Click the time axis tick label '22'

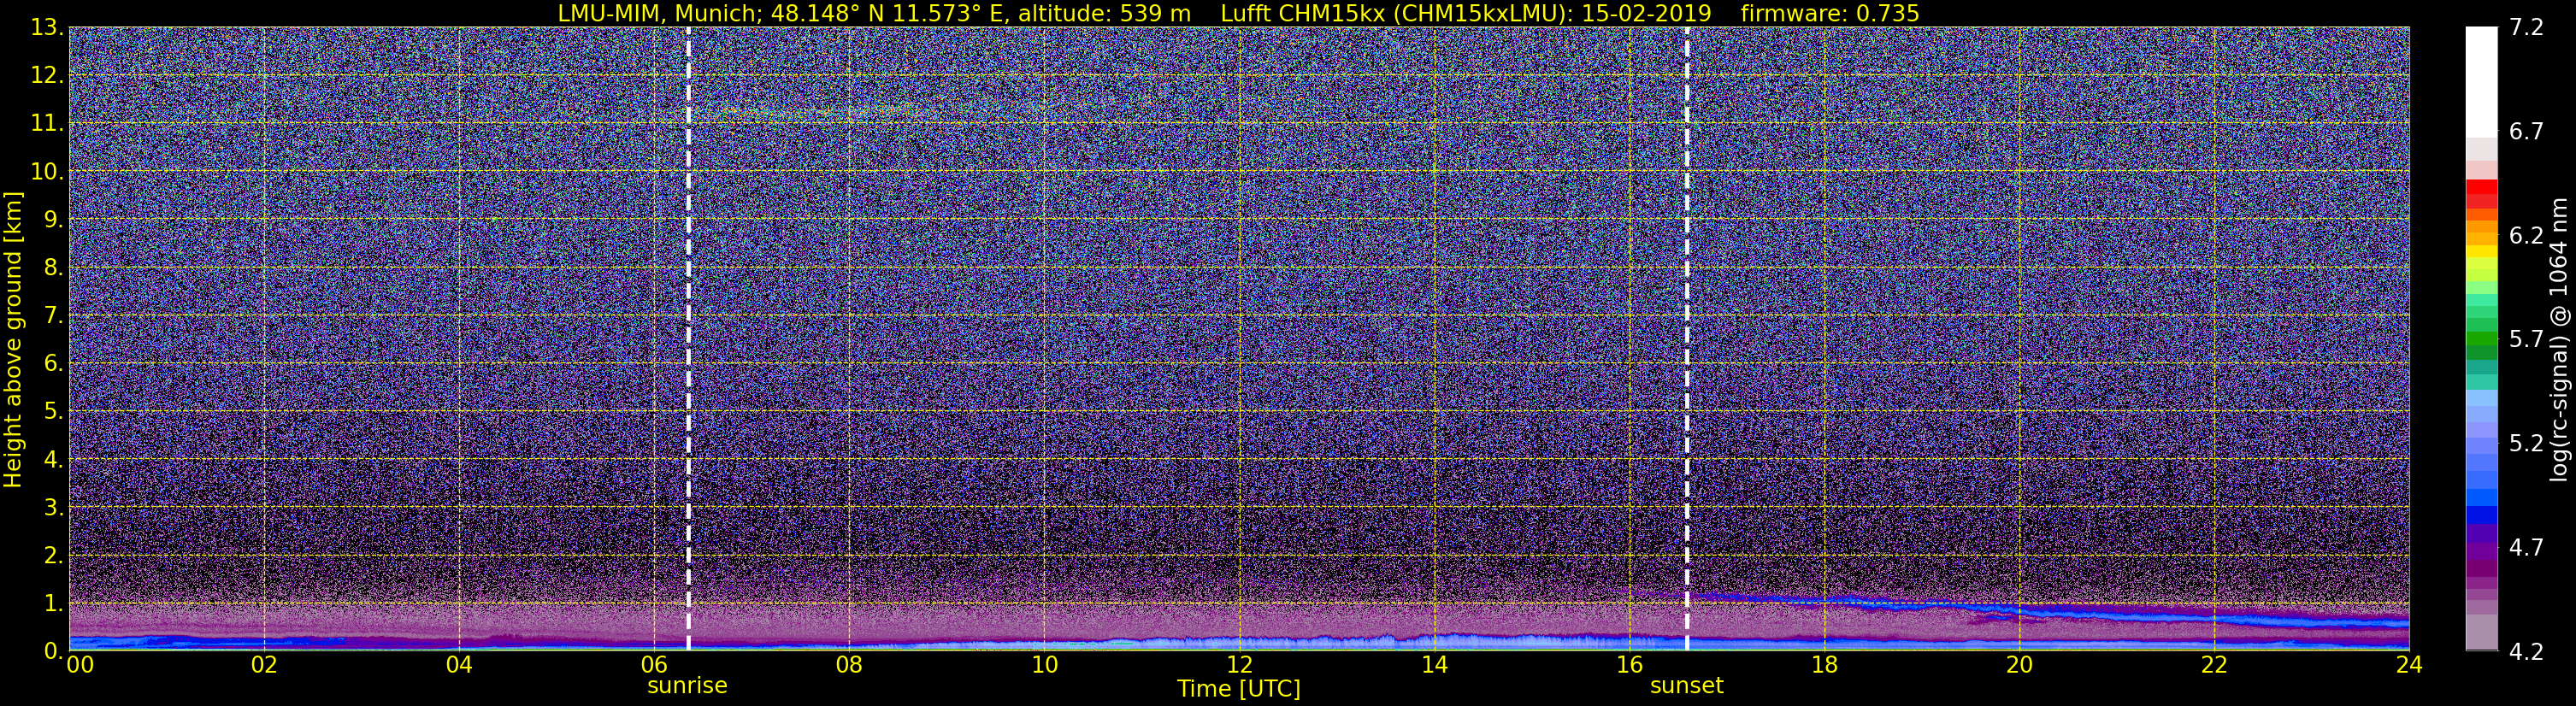coord(2214,665)
